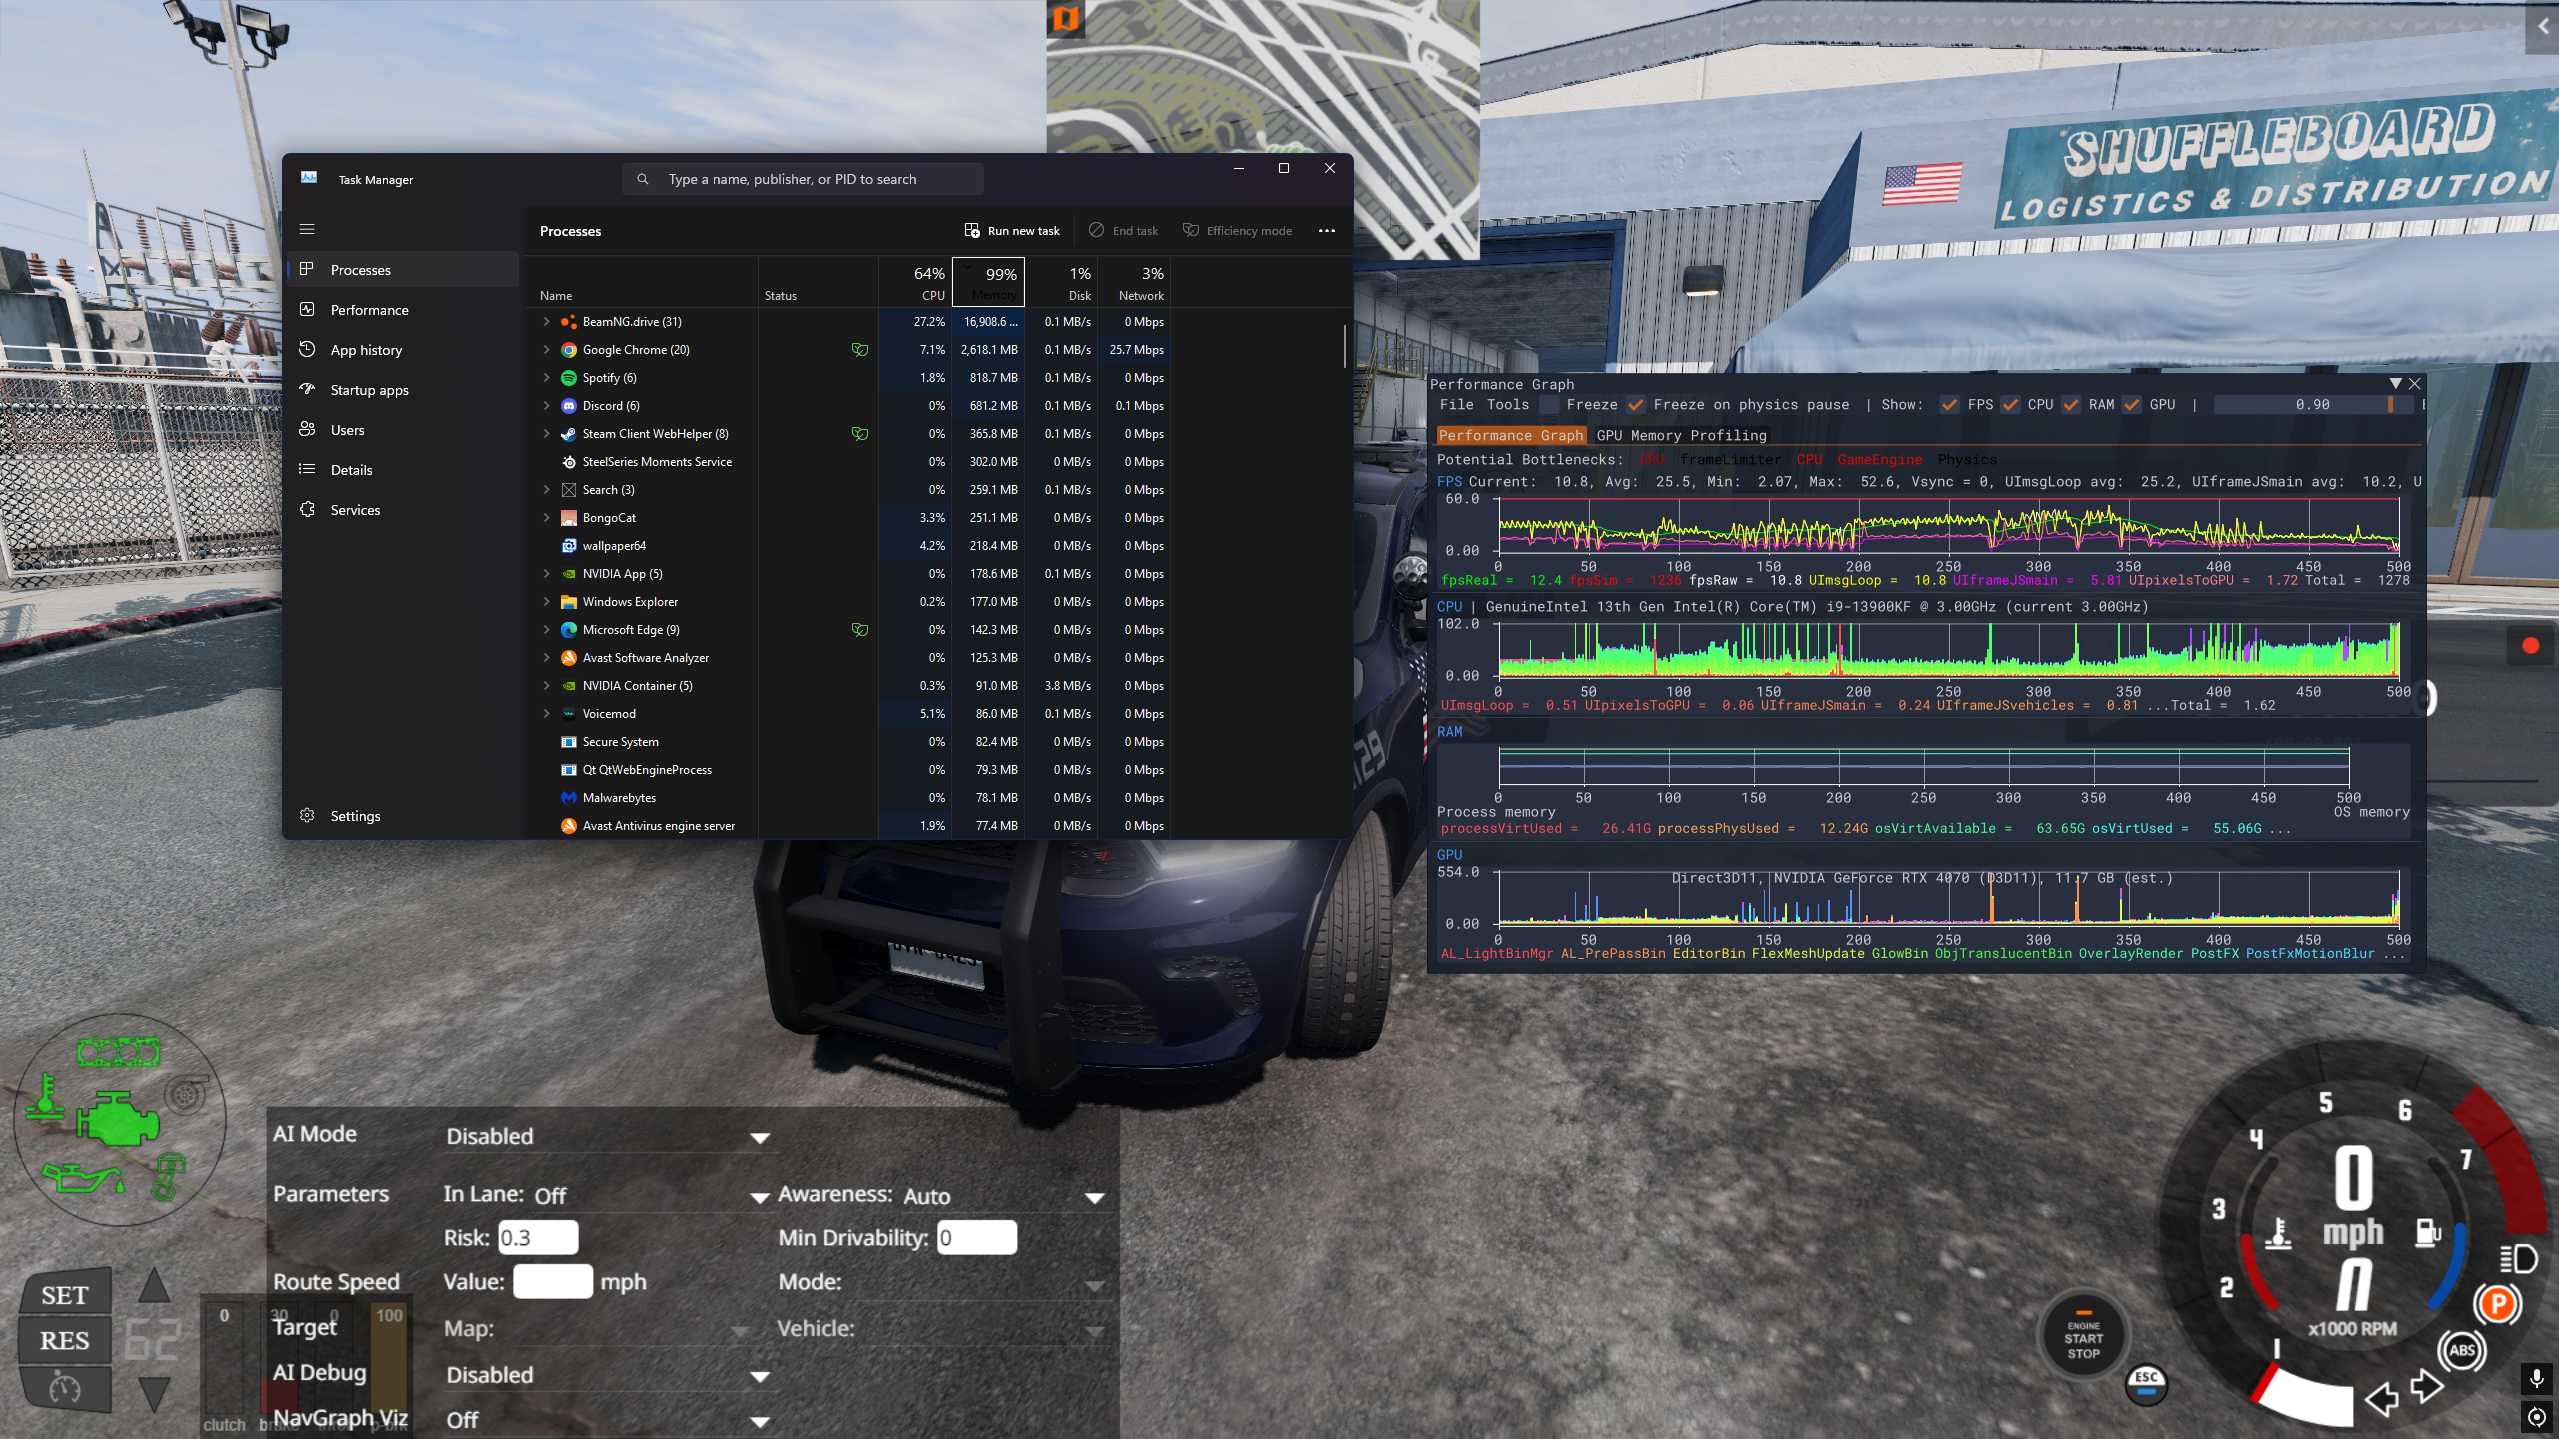Go to Startup apps section
This screenshot has width=2559, height=1439.
point(403,390)
